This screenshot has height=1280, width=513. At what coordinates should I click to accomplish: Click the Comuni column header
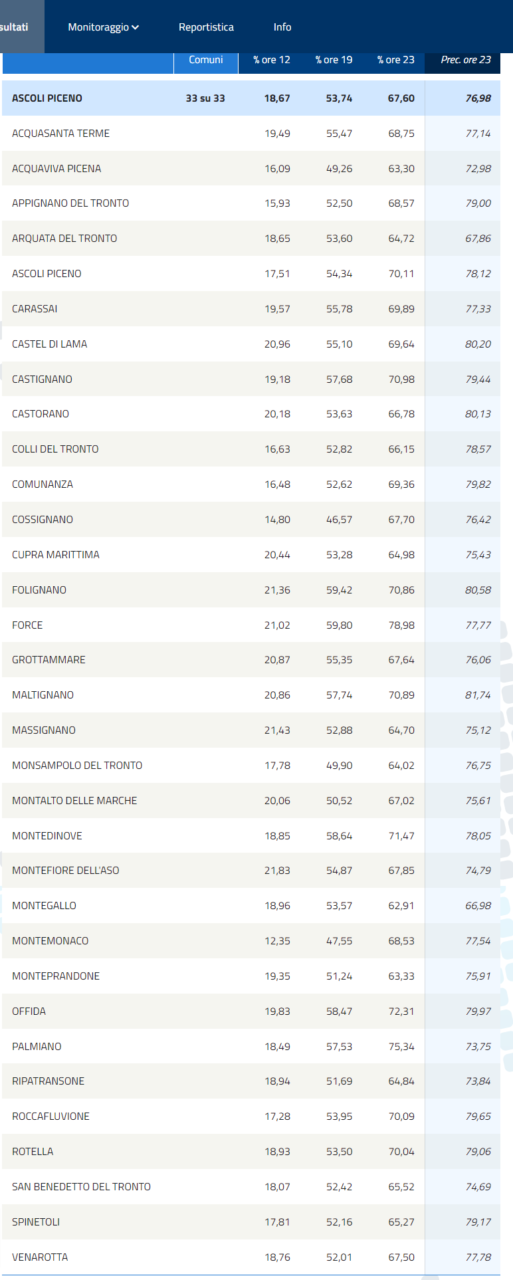point(206,60)
